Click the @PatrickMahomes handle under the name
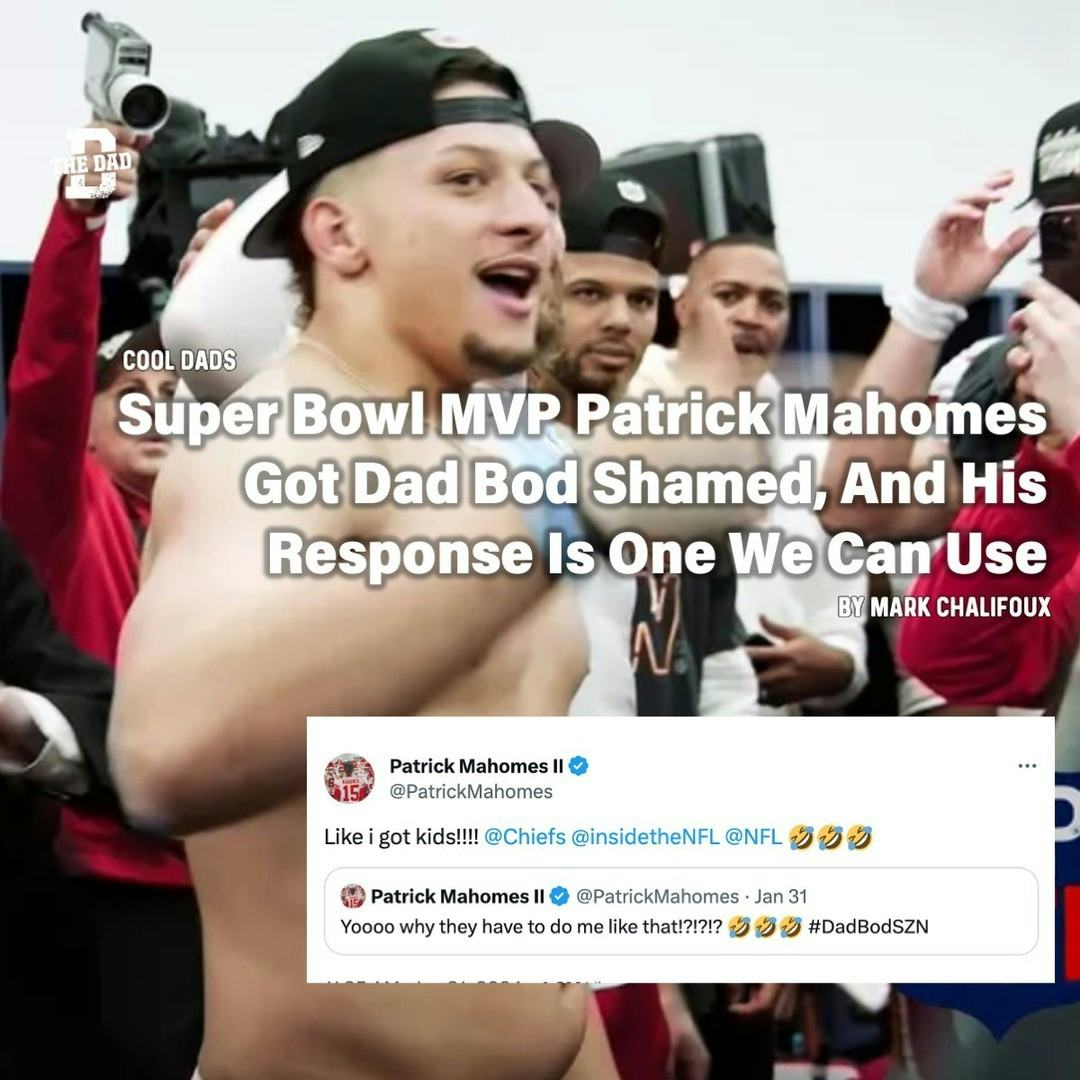The width and height of the screenshot is (1080, 1080). (471, 792)
